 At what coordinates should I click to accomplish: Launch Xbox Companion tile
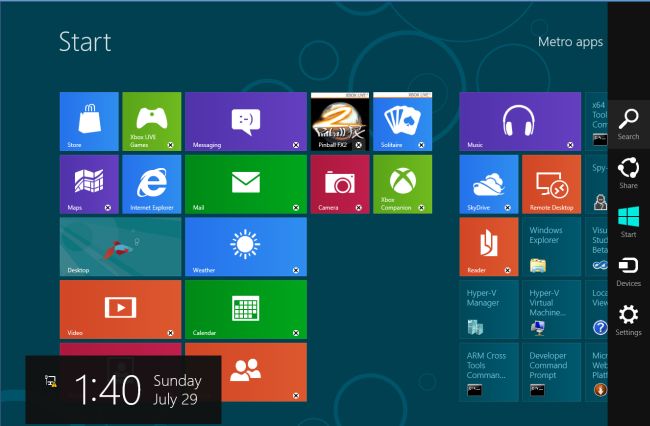(x=403, y=184)
